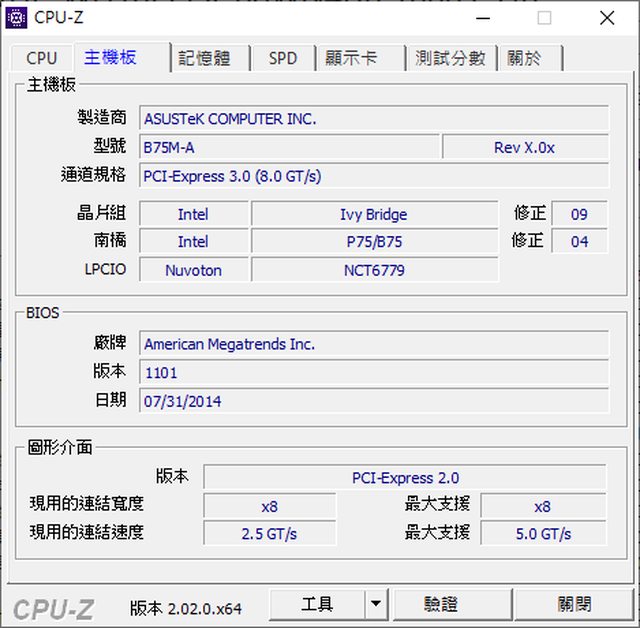Viewport: 640px width, 628px height.
Task: Switch to the SPD tab
Action: coord(283,58)
